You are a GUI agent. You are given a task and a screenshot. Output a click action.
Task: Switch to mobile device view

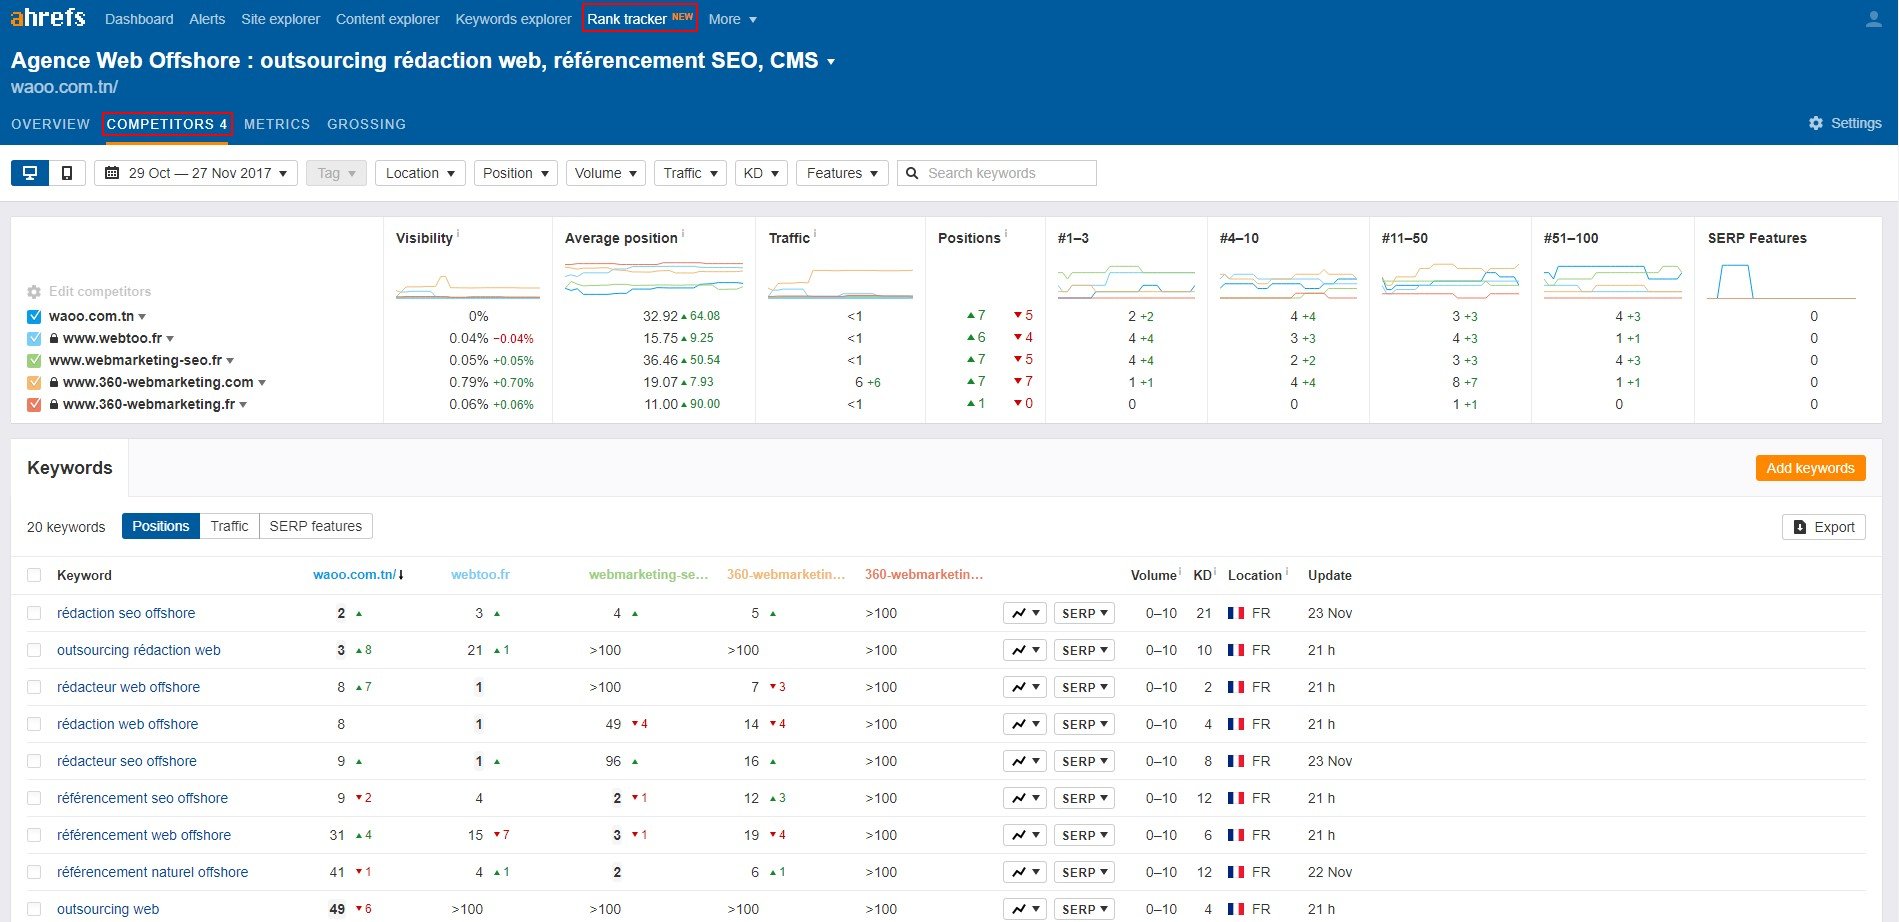coord(67,173)
